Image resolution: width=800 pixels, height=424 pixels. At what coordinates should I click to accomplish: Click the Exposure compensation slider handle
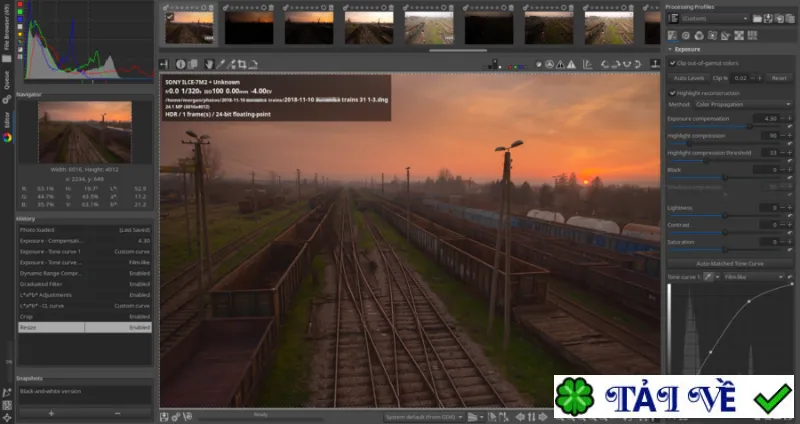point(749,126)
